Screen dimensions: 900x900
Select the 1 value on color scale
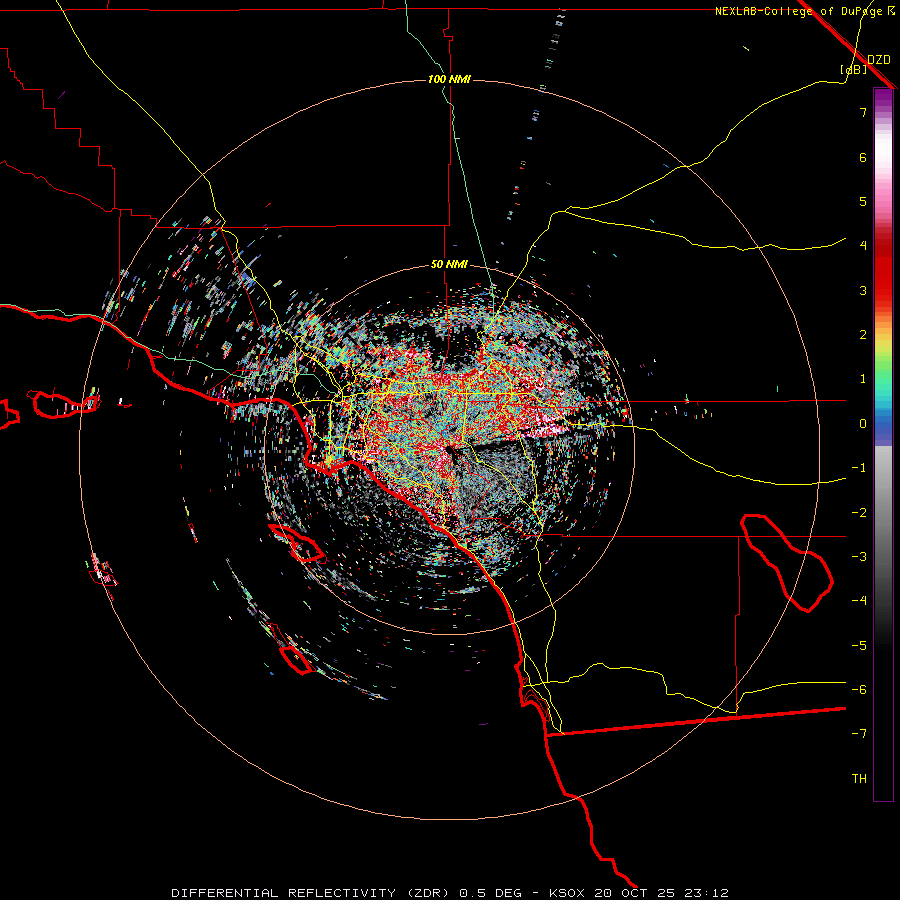tap(863, 379)
